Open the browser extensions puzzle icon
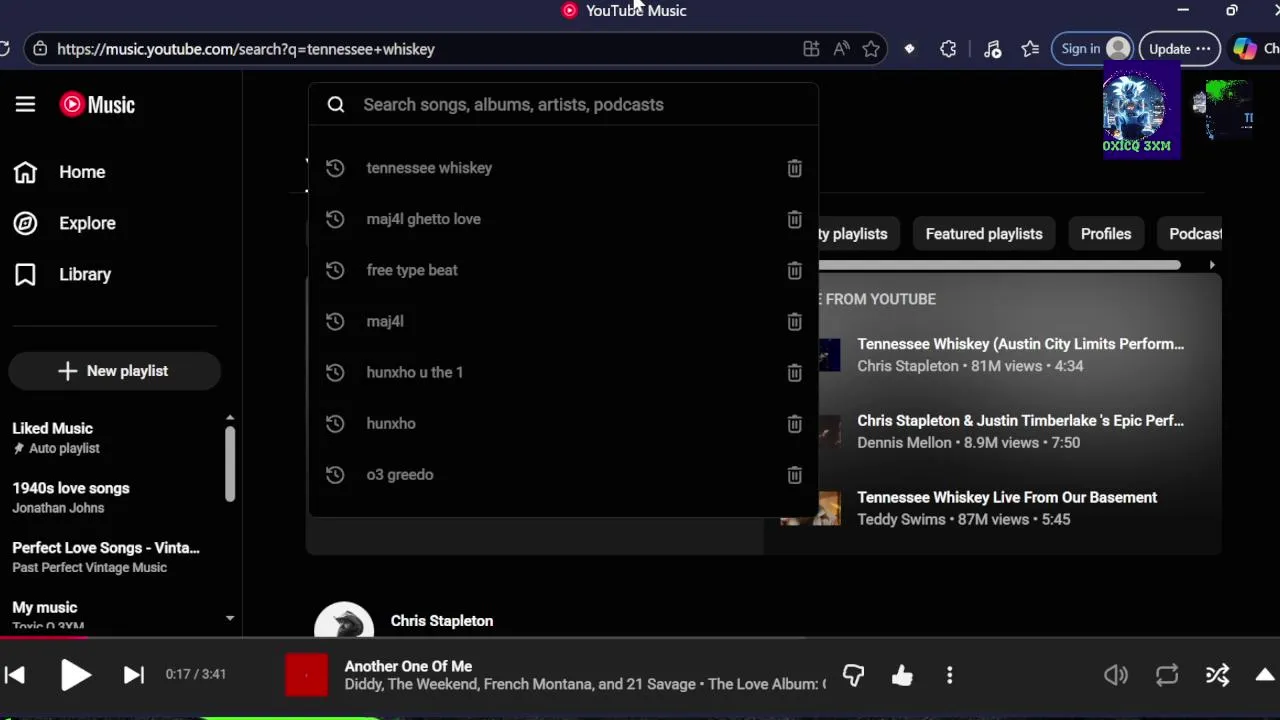This screenshot has width=1280, height=720. 948,49
